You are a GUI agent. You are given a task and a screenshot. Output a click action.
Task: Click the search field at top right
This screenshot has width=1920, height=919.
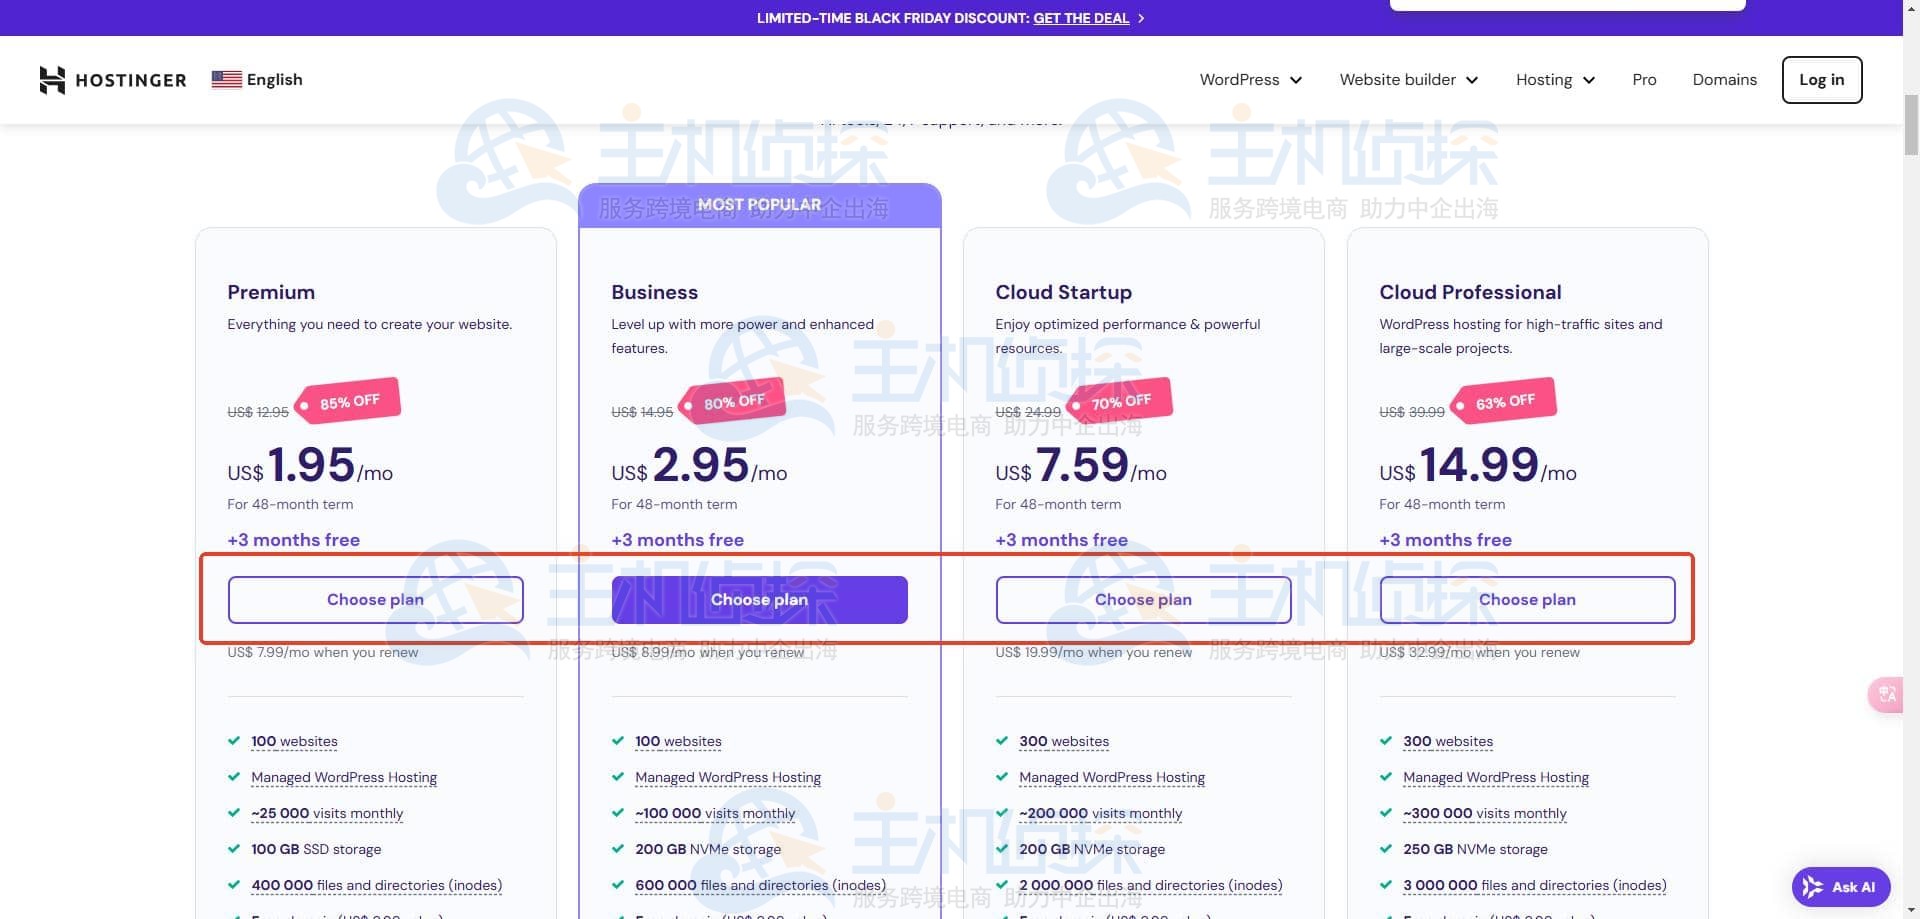1567,4
